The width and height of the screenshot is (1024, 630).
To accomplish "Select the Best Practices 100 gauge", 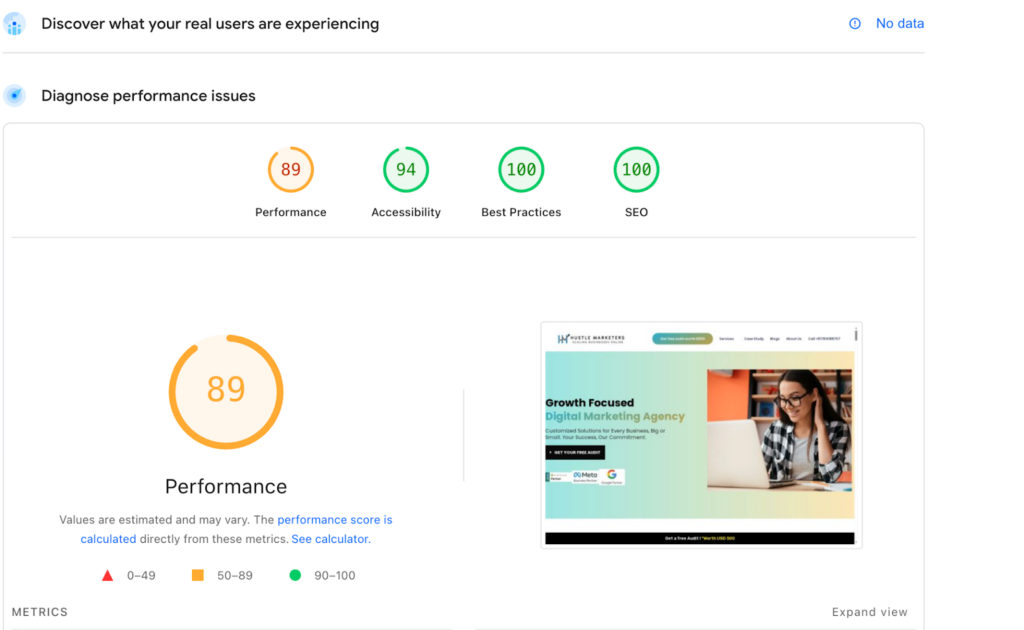I will coord(521,170).
